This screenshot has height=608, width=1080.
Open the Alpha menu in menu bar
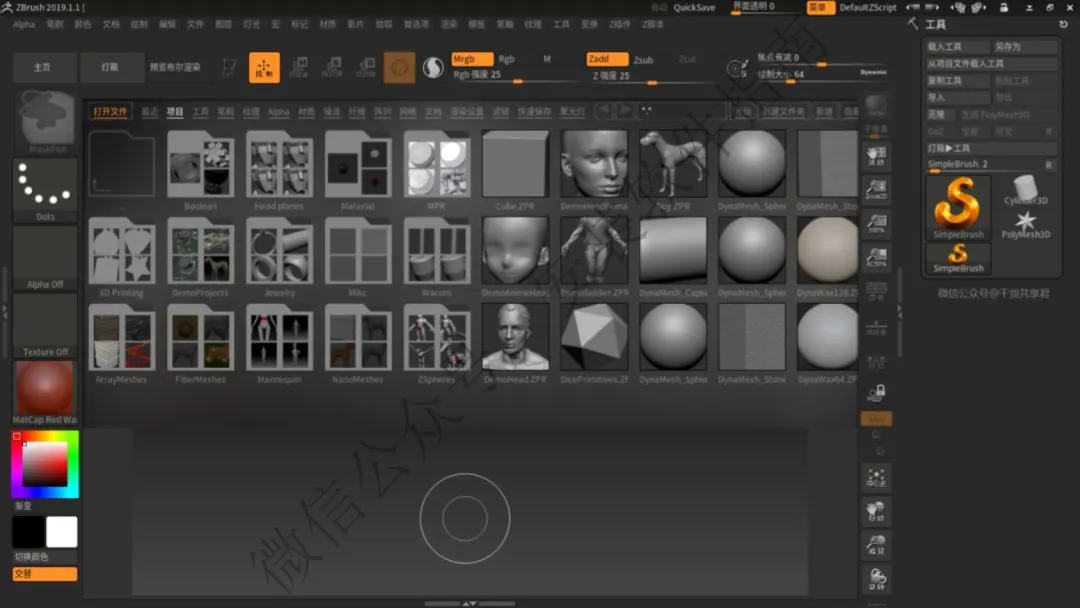(24, 24)
